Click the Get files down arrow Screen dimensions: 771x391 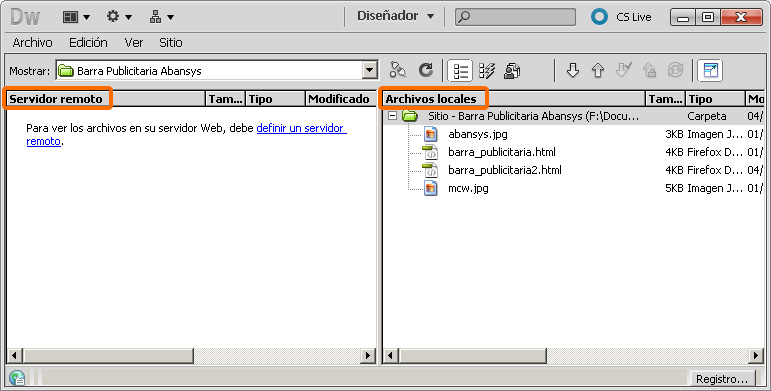(572, 70)
